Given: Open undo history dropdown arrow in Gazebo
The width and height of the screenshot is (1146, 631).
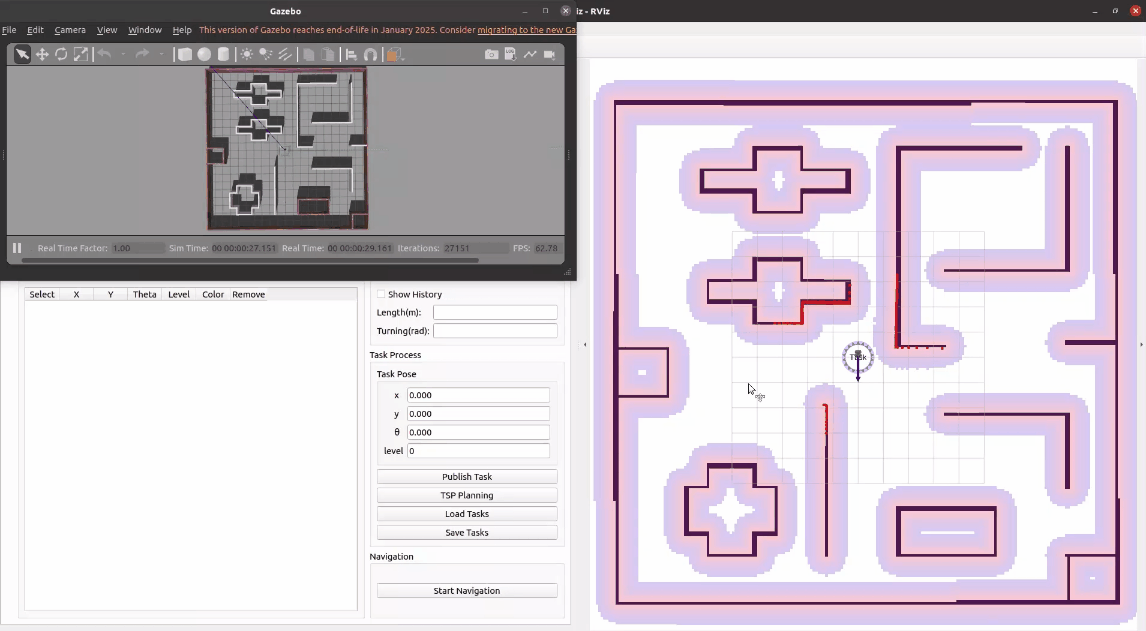Looking at the screenshot, I should tap(123, 54).
